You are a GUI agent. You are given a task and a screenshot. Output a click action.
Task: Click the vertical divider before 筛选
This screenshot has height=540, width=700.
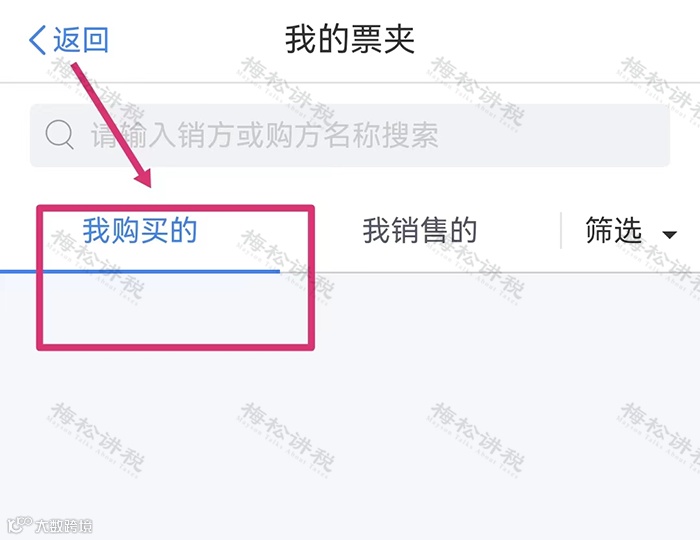(x=561, y=230)
